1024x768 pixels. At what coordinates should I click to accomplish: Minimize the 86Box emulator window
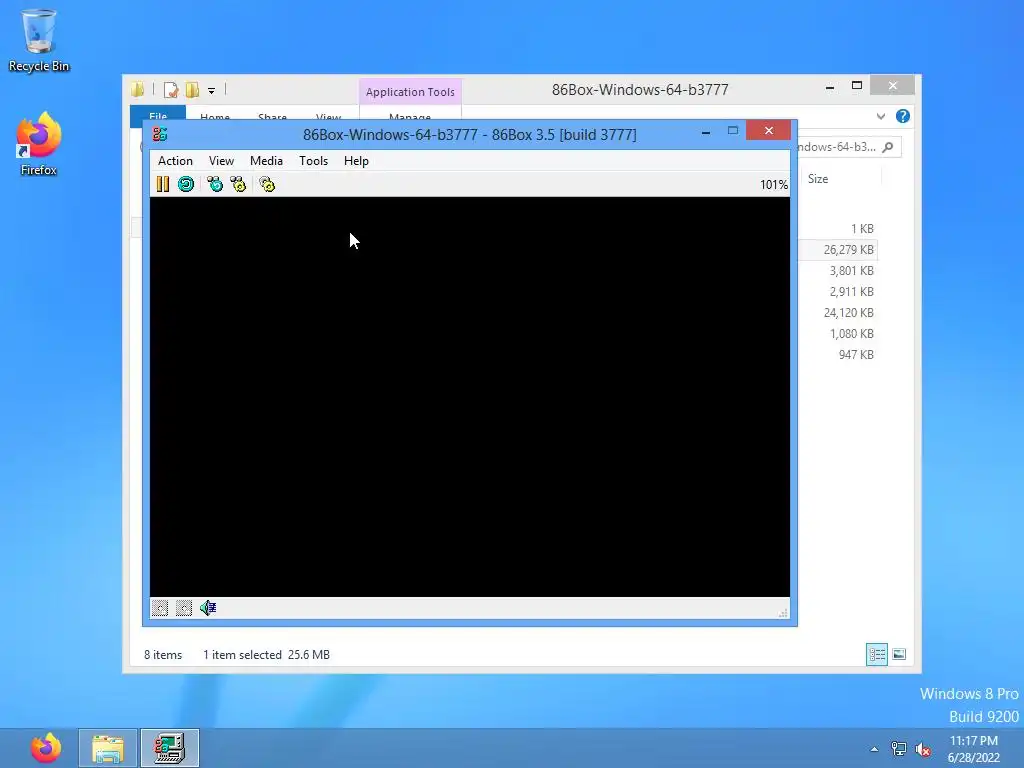[705, 132]
